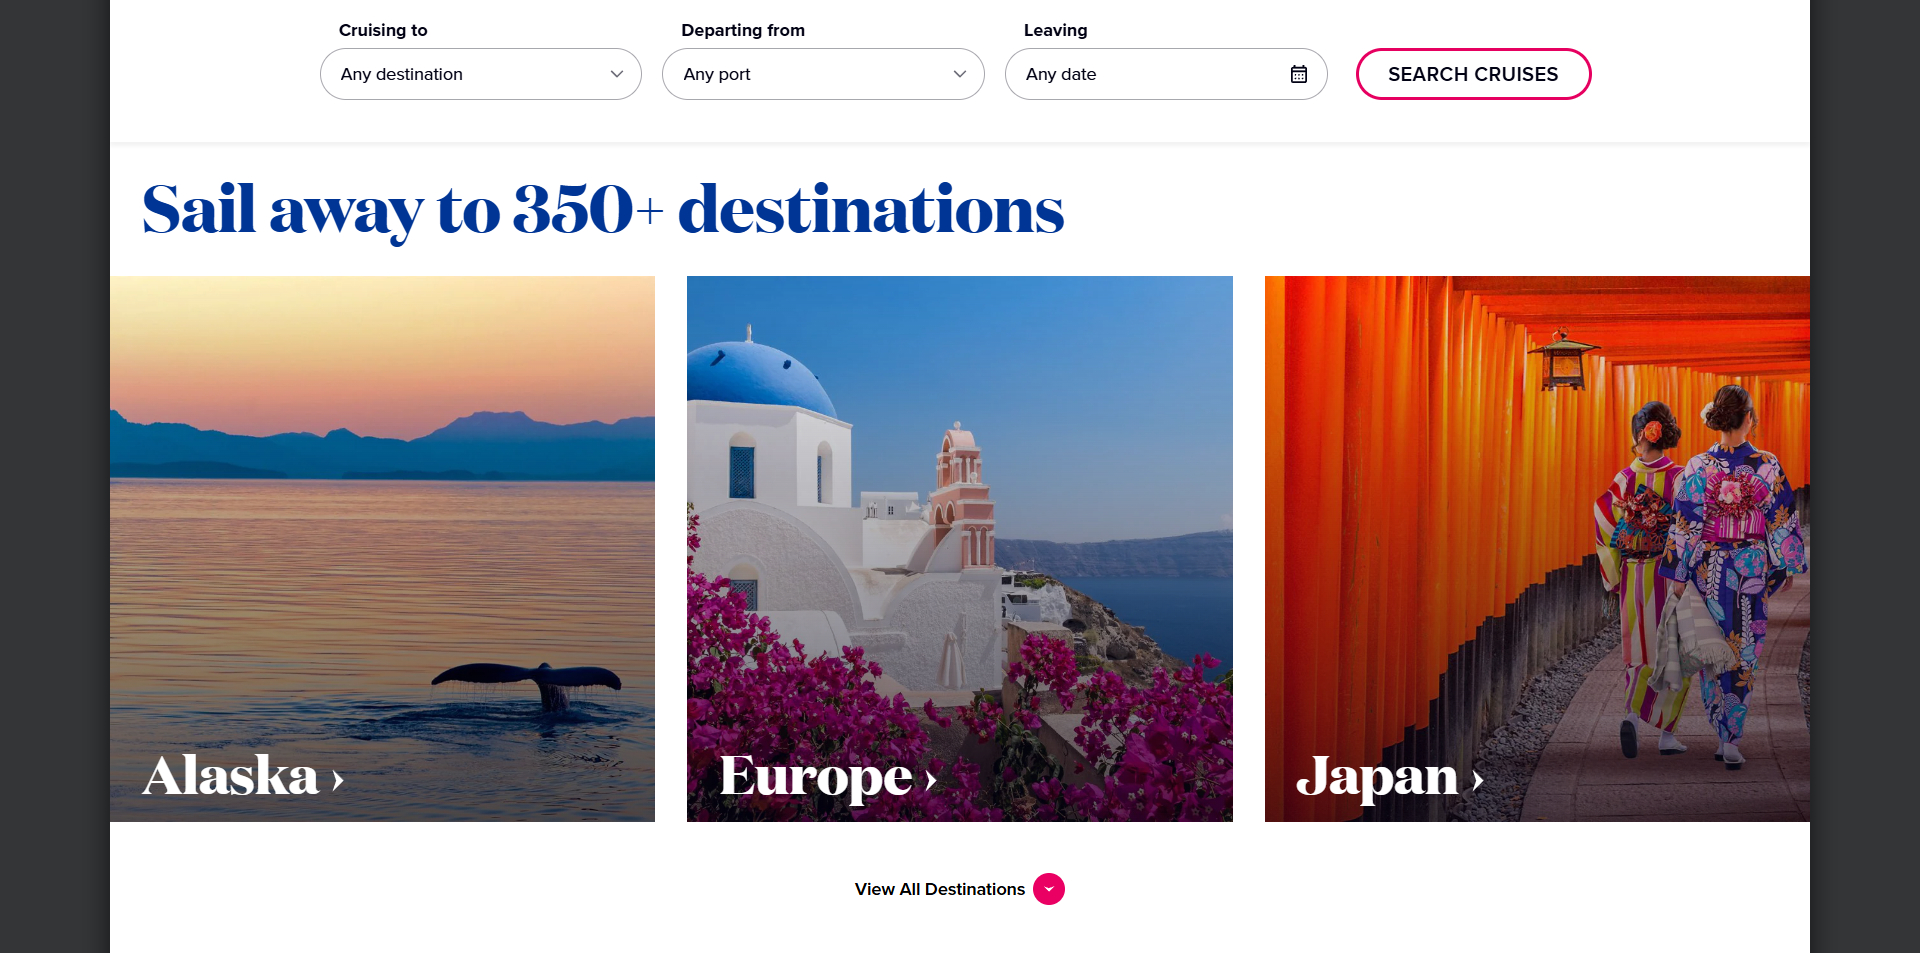Click the arrow next to the Japan label
Viewport: 1920px width, 953px height.
tap(1478, 782)
